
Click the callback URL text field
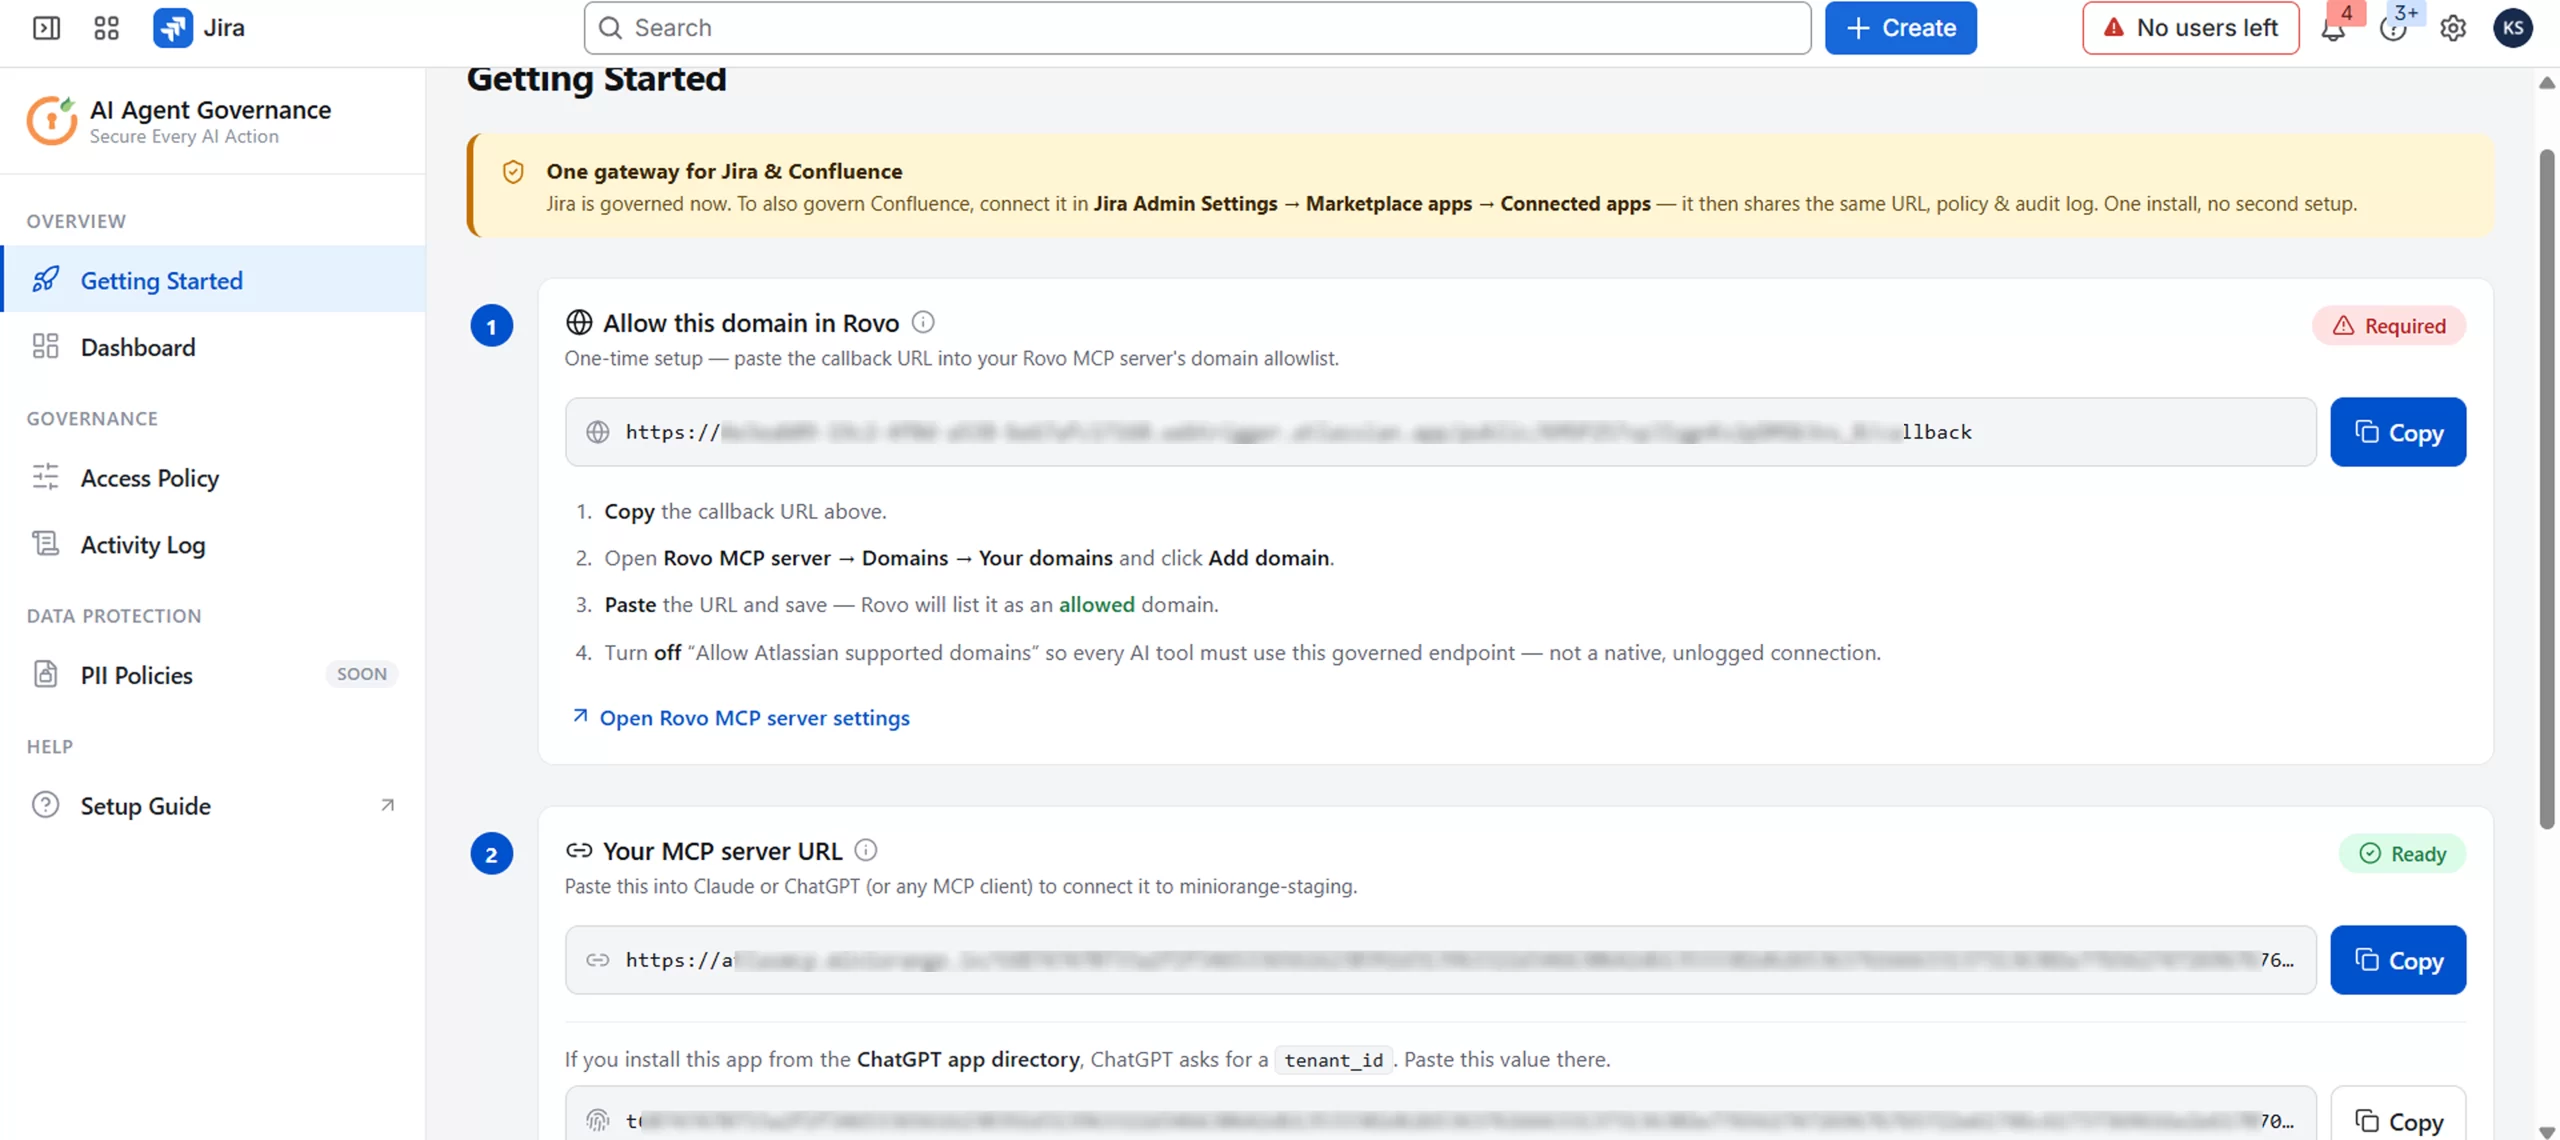(x=1440, y=432)
